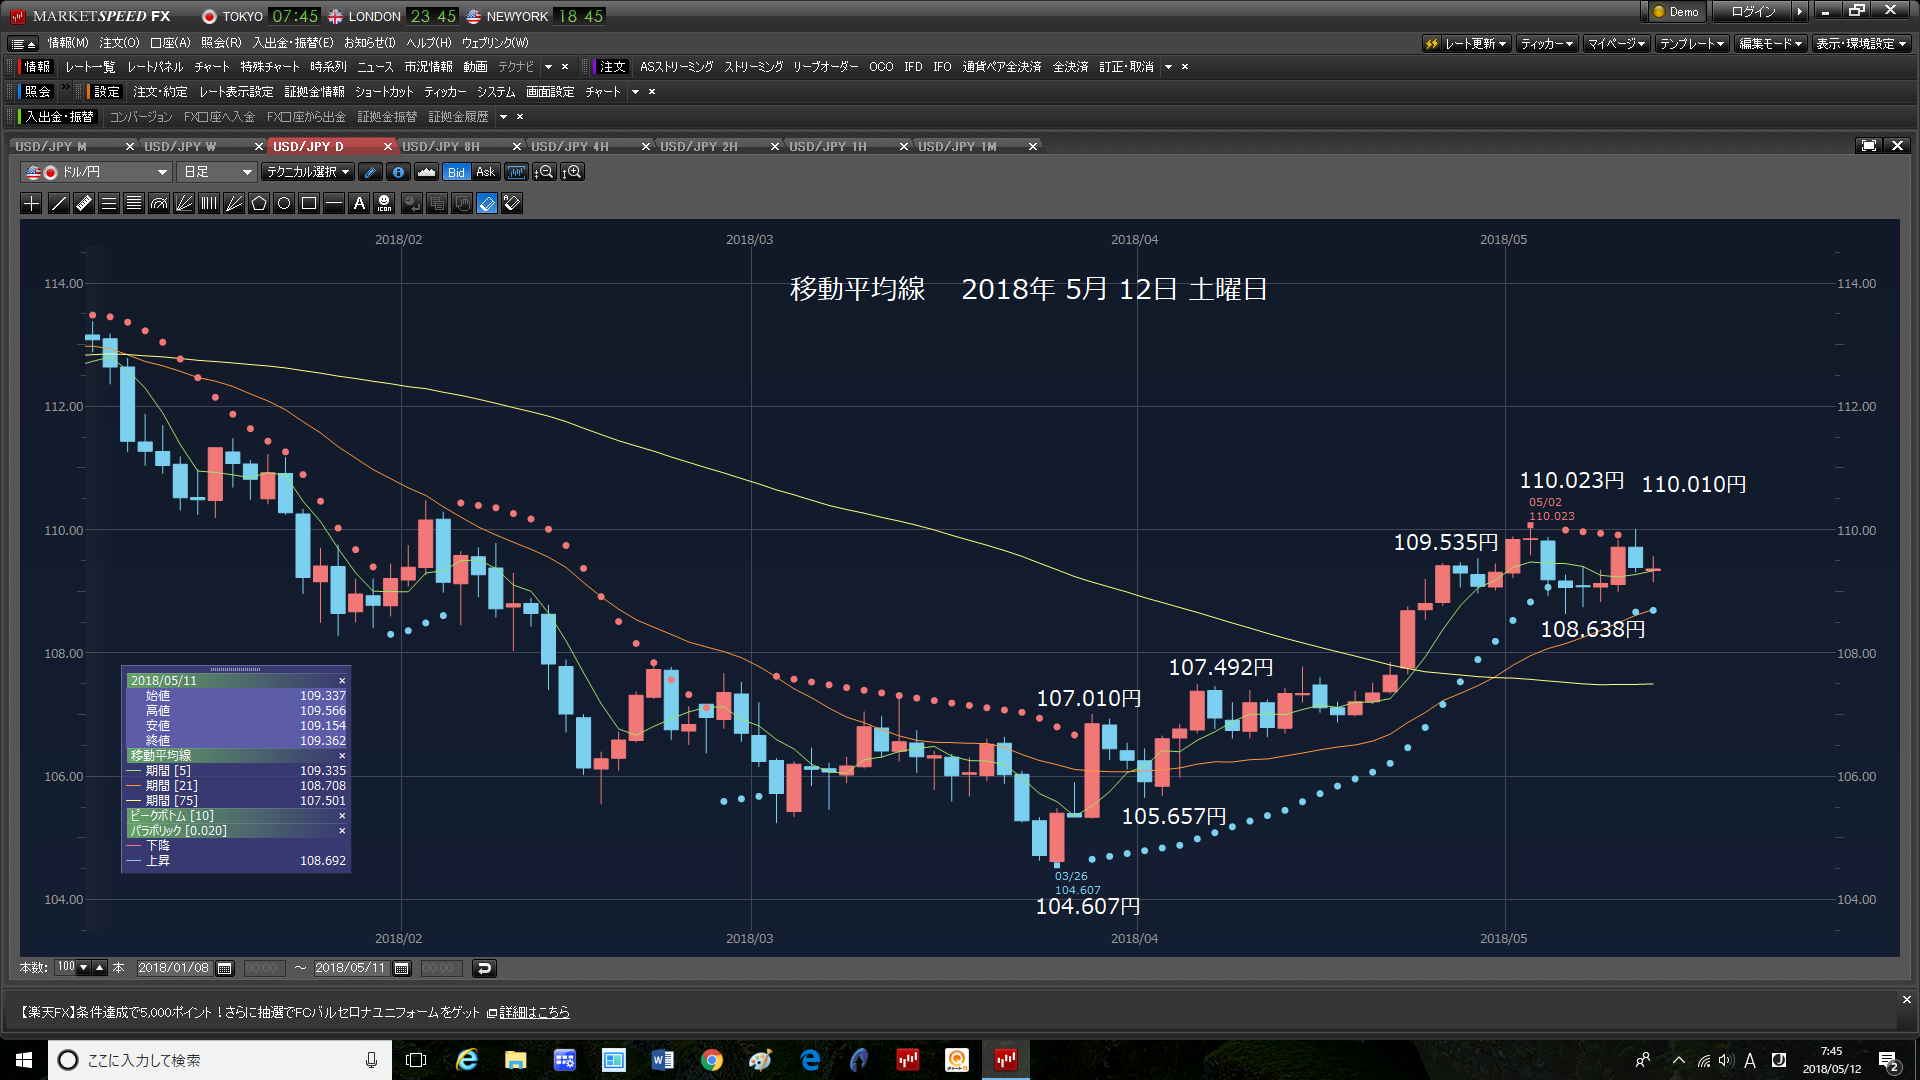This screenshot has width=1920, height=1080.
Task: Close the USD/JPY 8H tab
Action: click(x=517, y=147)
